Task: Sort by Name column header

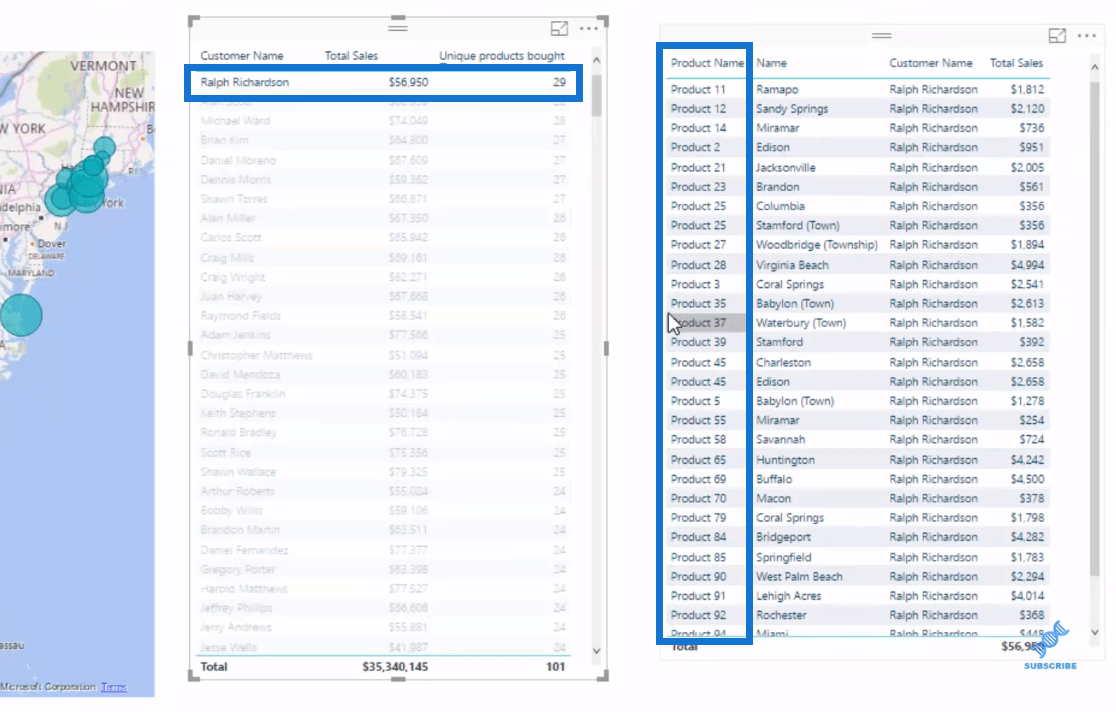Action: (772, 63)
